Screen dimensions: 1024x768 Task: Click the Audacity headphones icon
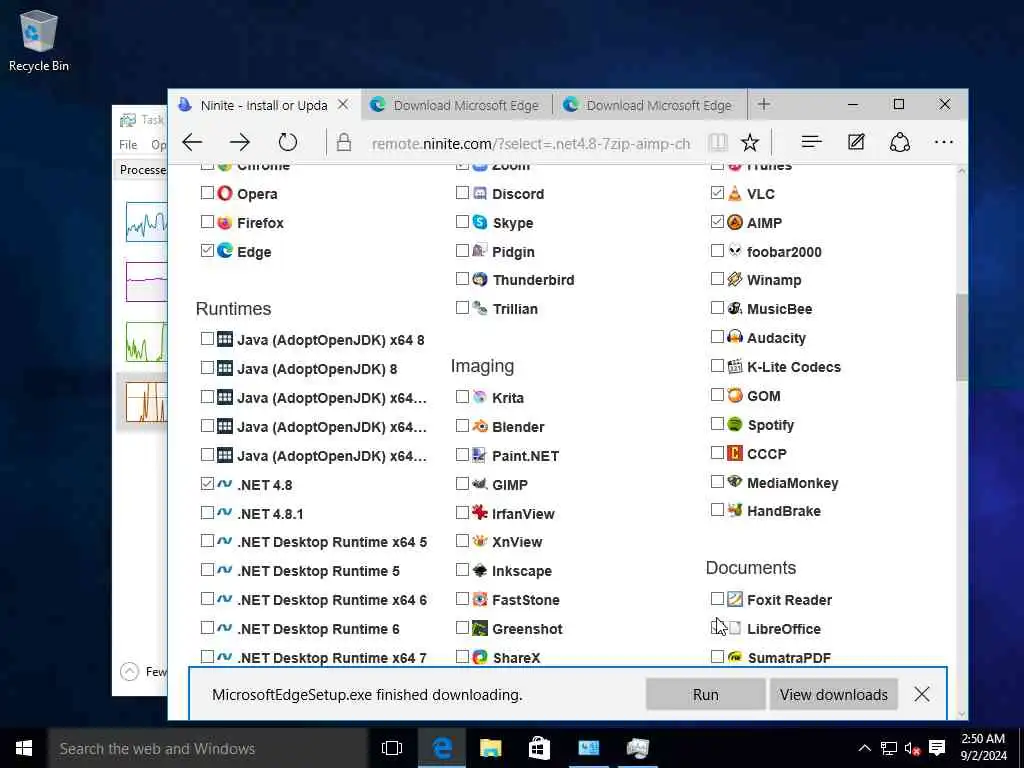click(x=735, y=337)
